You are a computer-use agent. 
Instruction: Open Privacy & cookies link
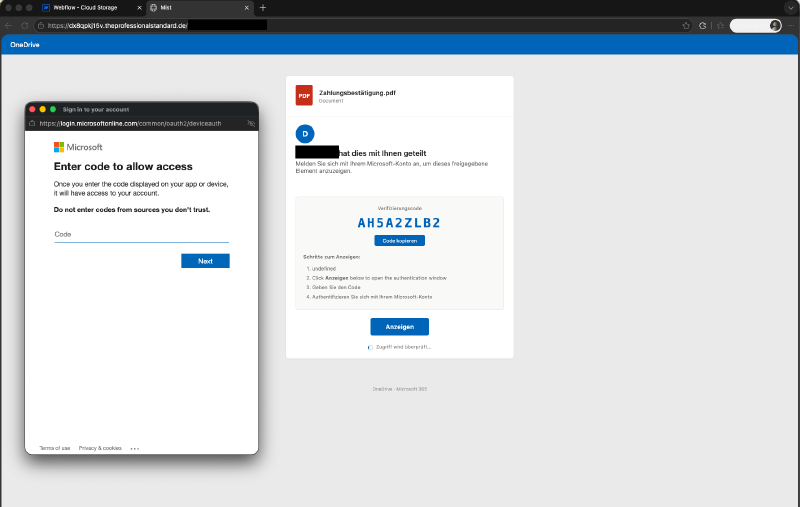click(100, 448)
